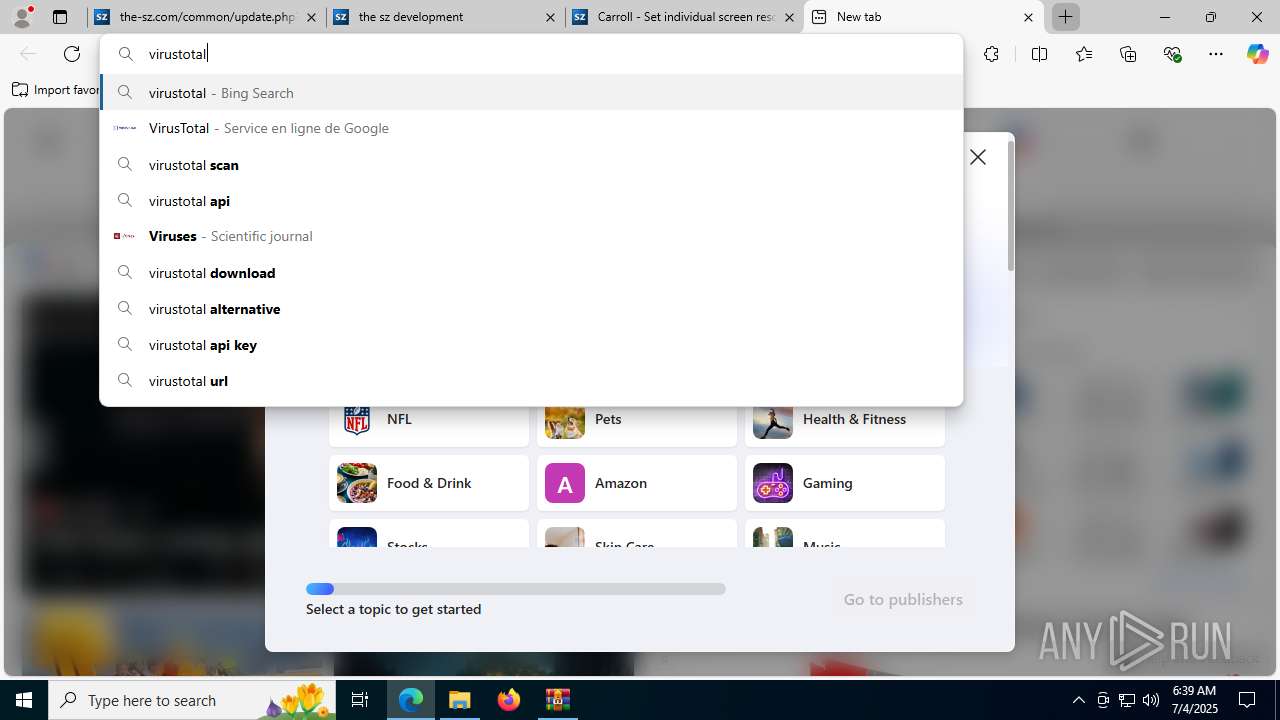This screenshot has height=720, width=1280.
Task: Open Settings and more ellipsis menu
Action: (1216, 54)
